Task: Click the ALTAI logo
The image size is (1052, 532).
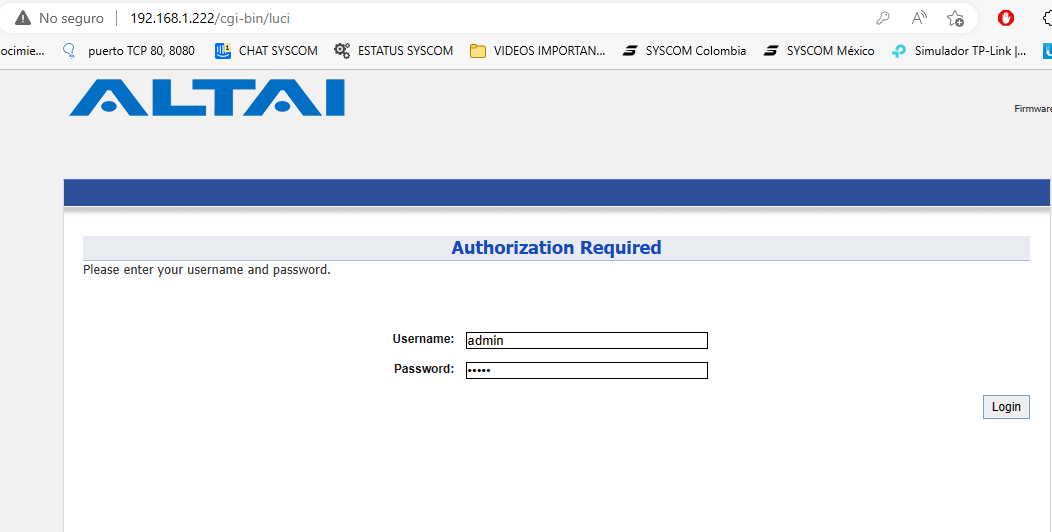Action: (x=207, y=98)
